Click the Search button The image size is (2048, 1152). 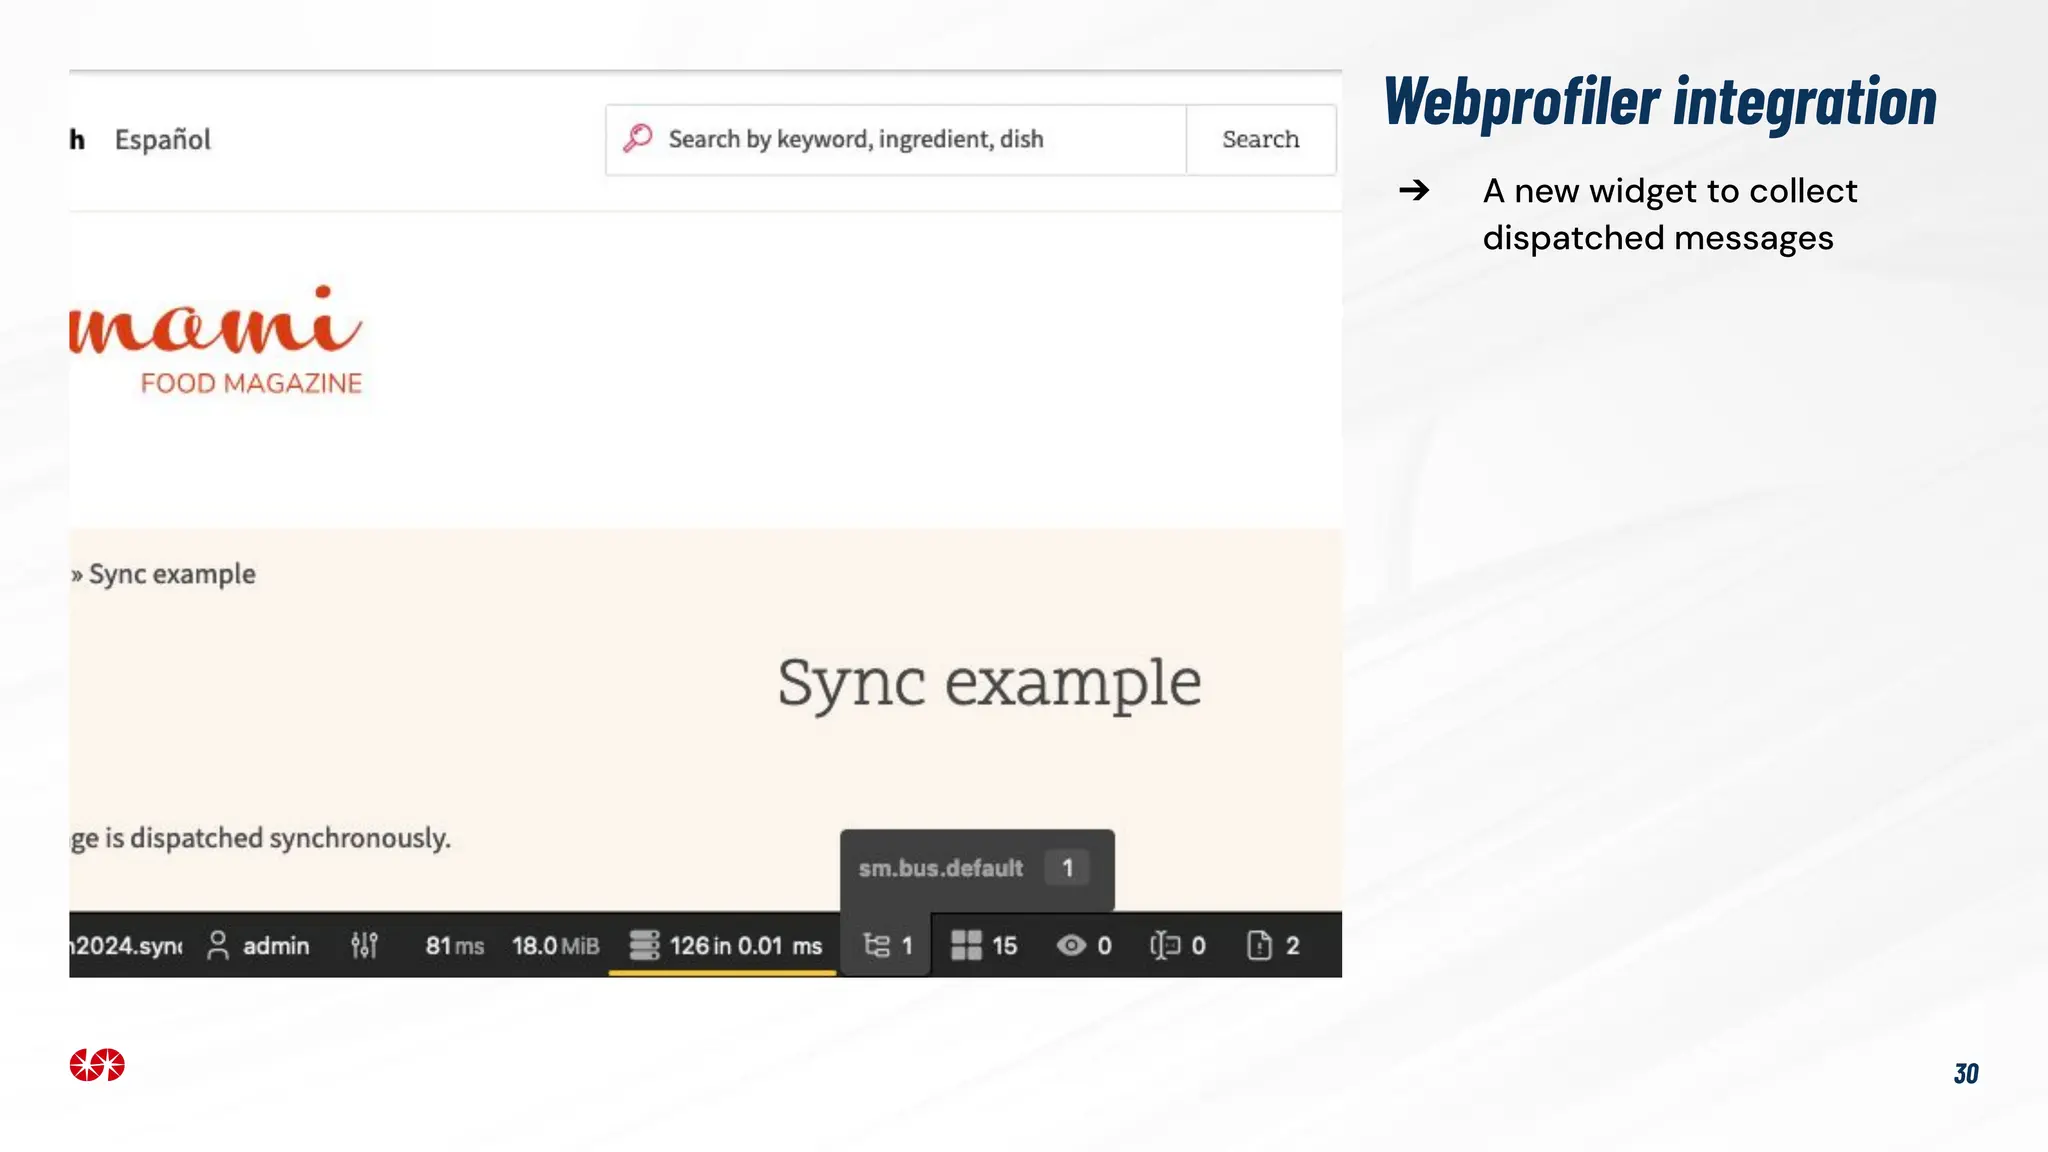[1261, 140]
